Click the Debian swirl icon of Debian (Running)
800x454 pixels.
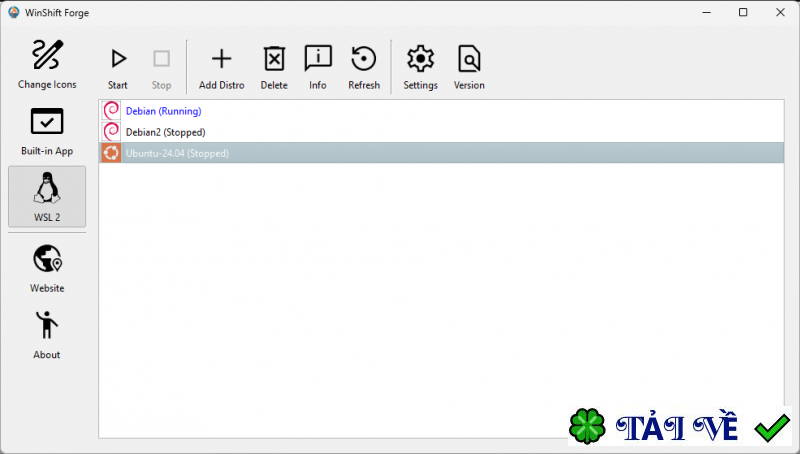(111, 111)
